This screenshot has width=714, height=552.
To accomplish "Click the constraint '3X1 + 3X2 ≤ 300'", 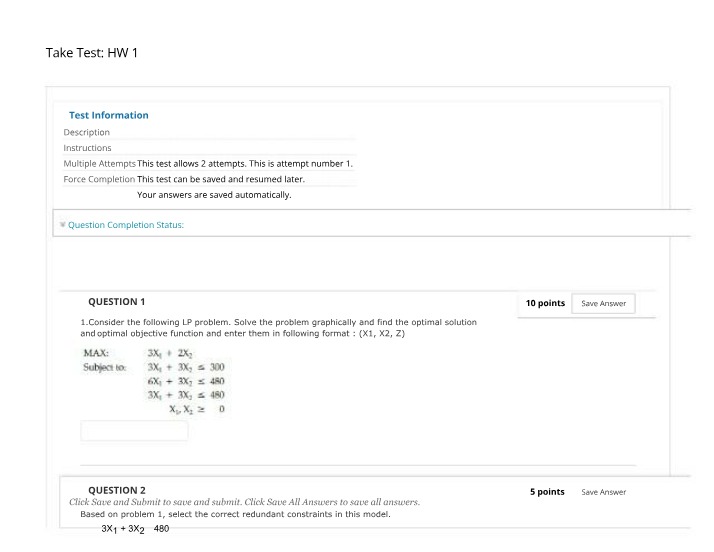I will coord(186,367).
